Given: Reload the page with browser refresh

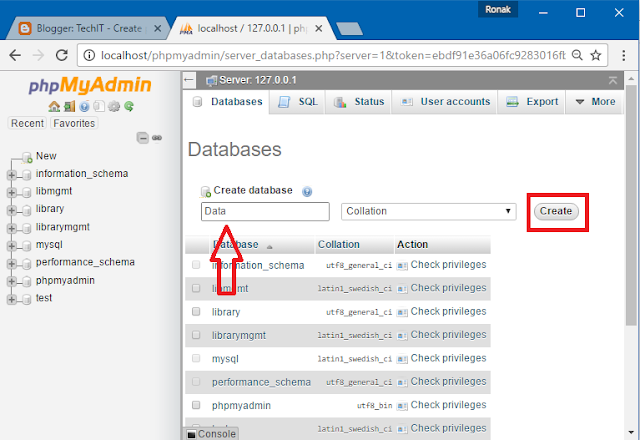Looking at the screenshot, I should coord(62,55).
